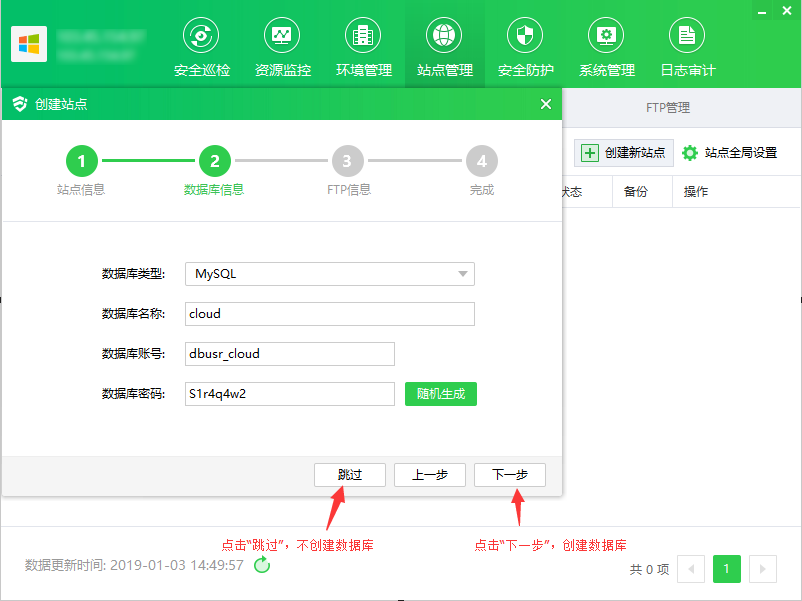The height and width of the screenshot is (601, 802).
Task: Open the 日志审计 log audit icon
Action: (x=687, y=35)
